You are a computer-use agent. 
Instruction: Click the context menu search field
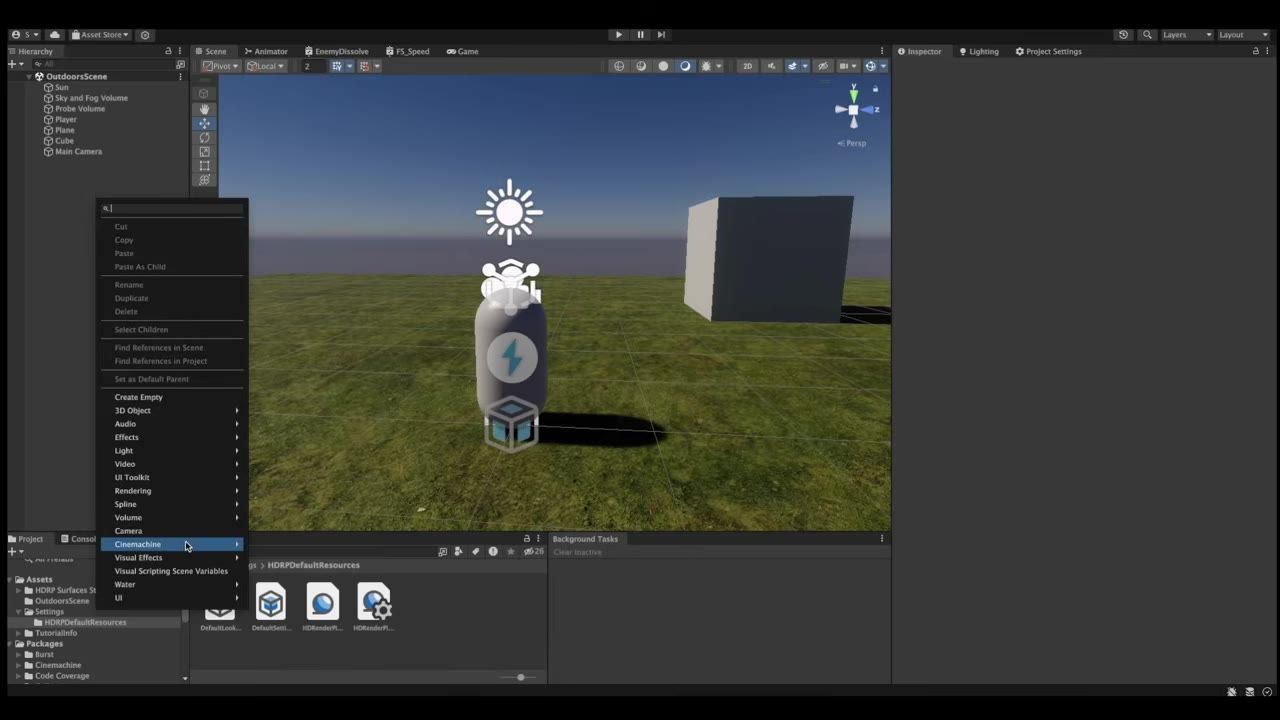point(172,209)
